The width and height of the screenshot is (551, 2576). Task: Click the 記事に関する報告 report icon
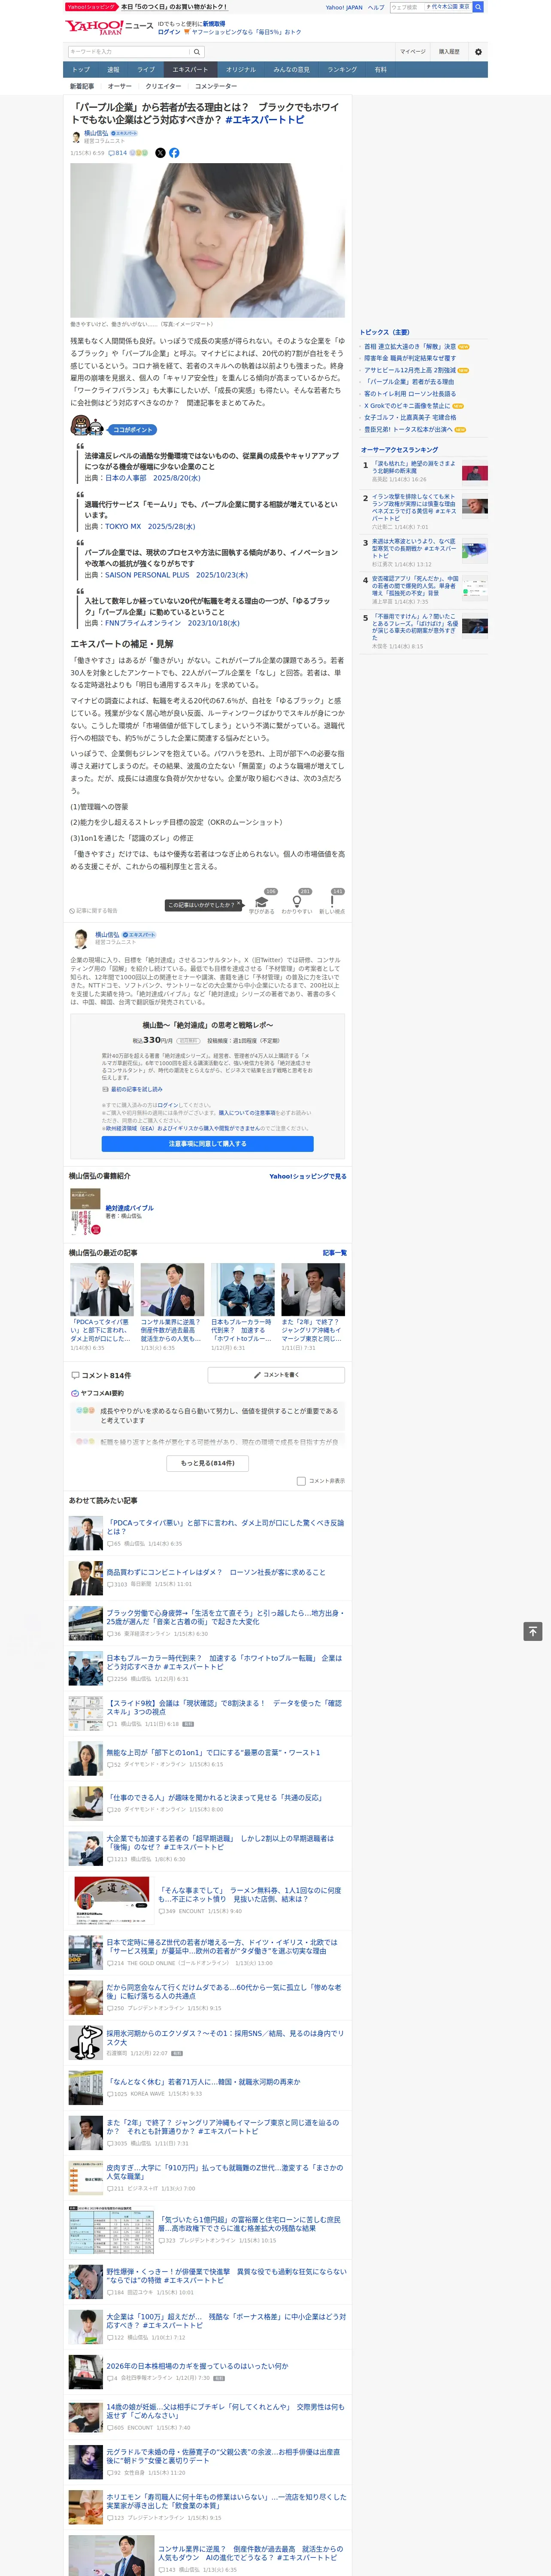73,911
